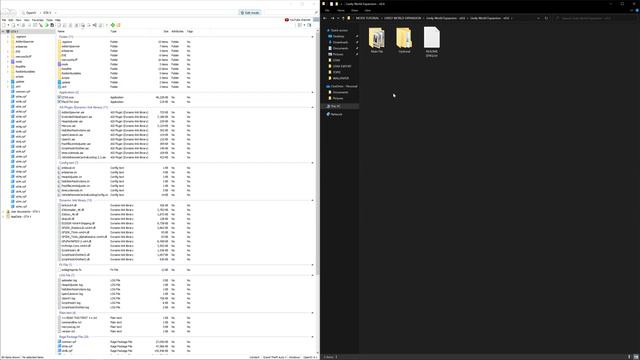
Task: Click the Forward arrow in Explorer
Action: [x=333, y=18]
